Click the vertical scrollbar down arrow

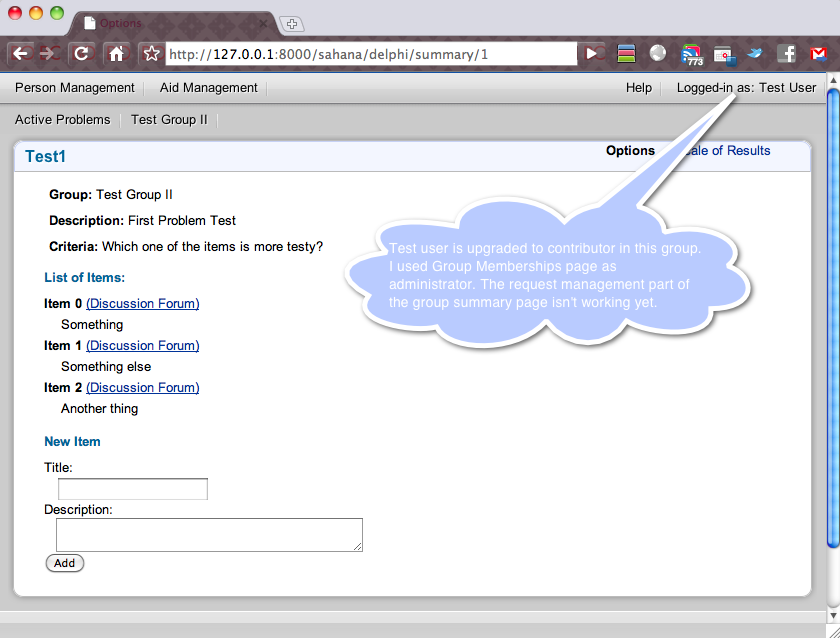point(833,615)
